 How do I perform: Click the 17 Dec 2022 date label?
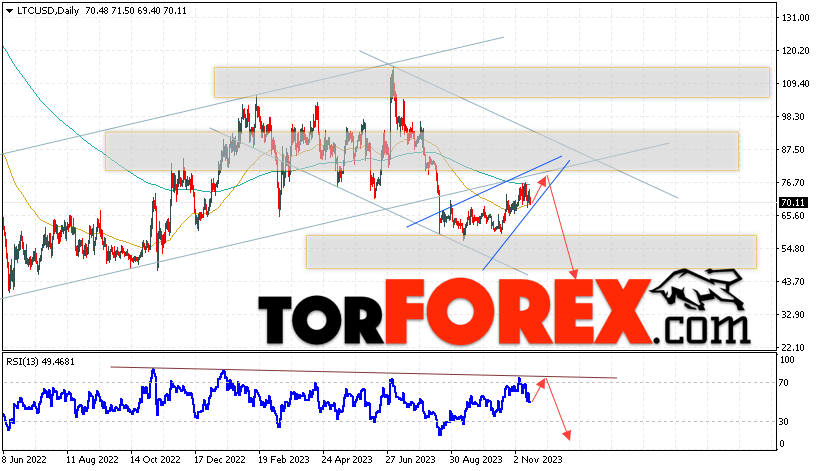point(220,460)
